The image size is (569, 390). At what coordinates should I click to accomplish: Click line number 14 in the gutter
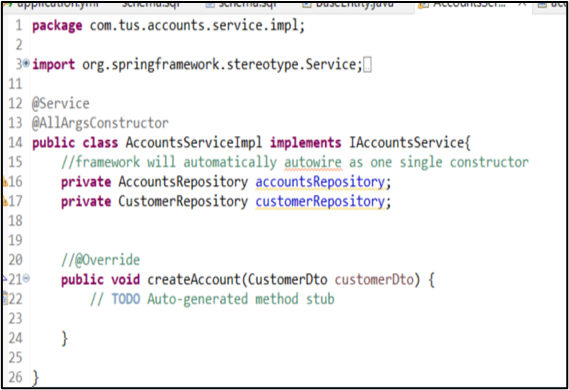pyautogui.click(x=15, y=143)
